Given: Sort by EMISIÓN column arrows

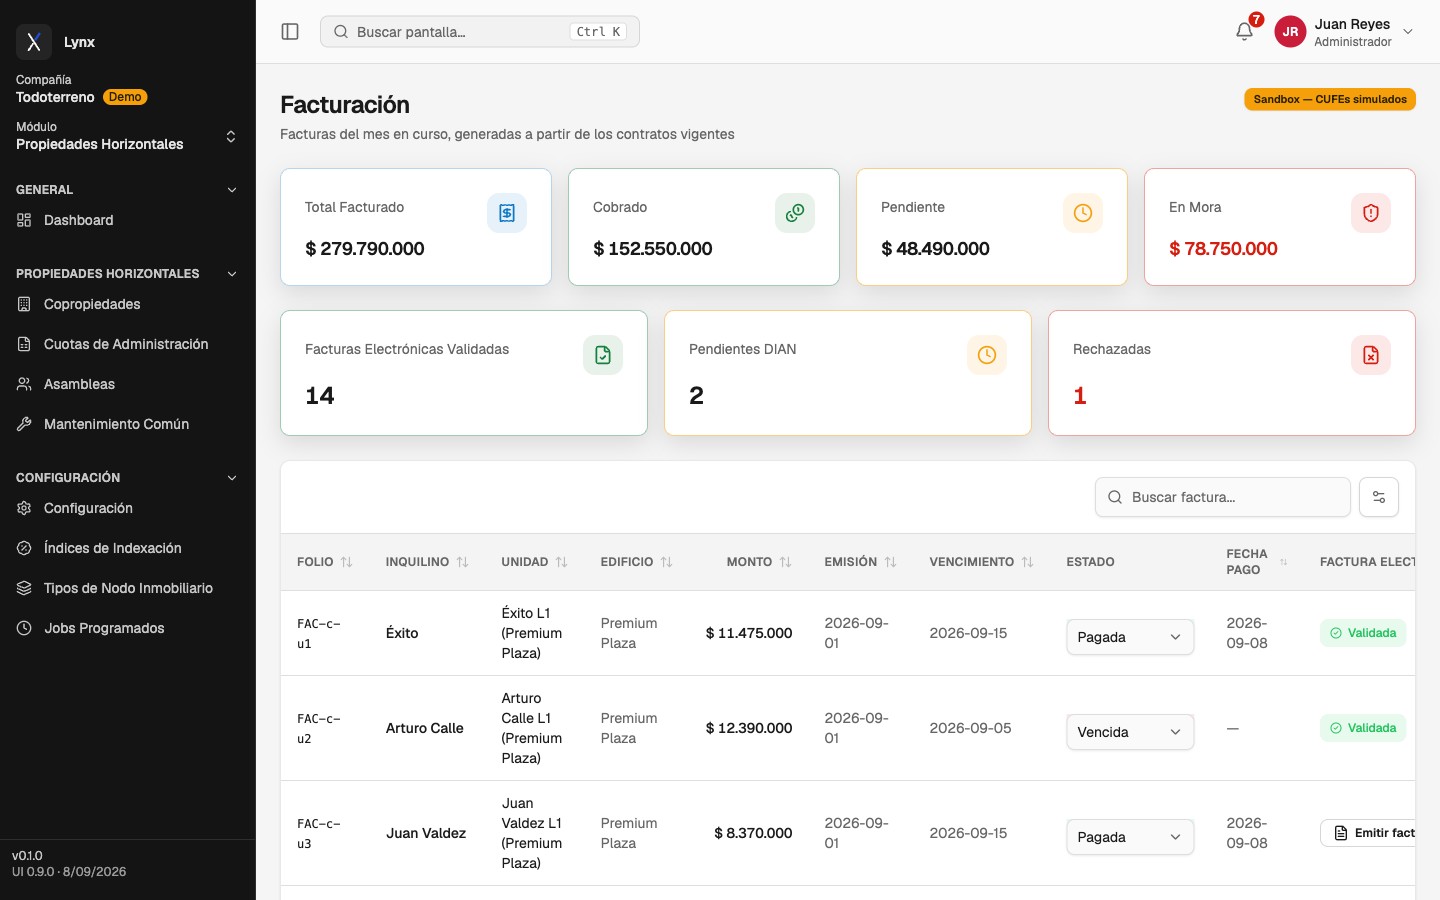Looking at the screenshot, I should pos(890,562).
